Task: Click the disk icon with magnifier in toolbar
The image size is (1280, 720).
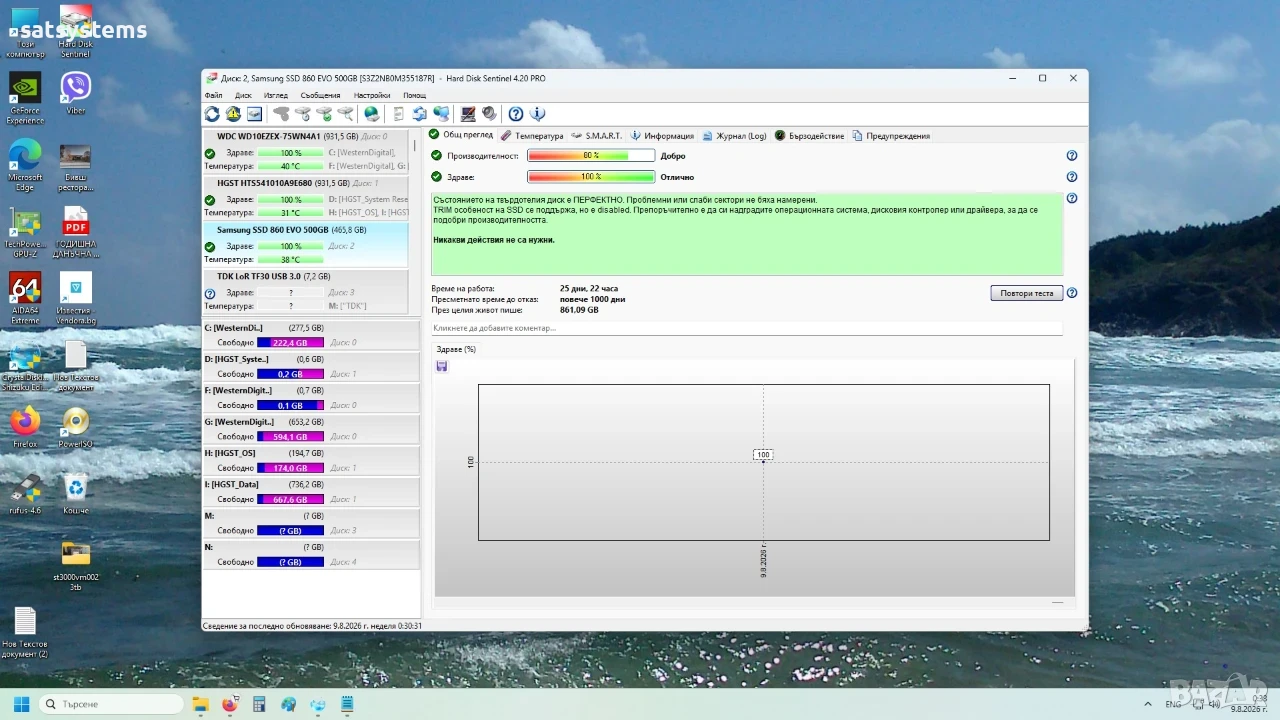Action: [345, 114]
